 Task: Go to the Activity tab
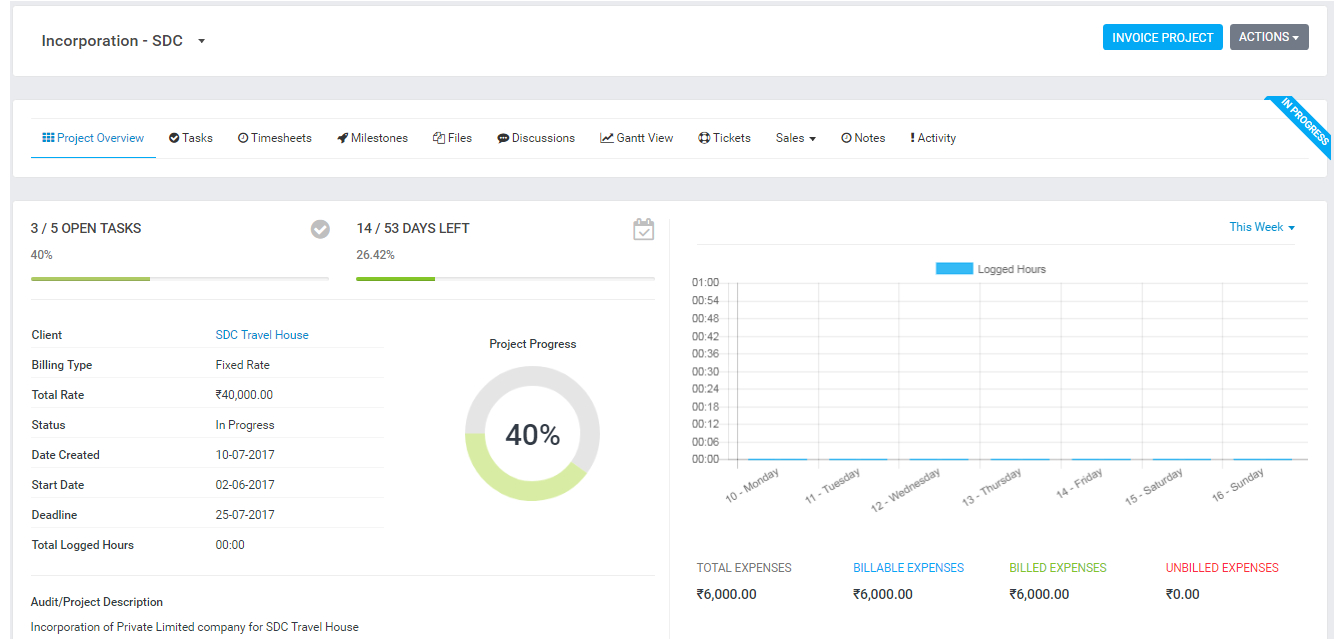[x=933, y=138]
